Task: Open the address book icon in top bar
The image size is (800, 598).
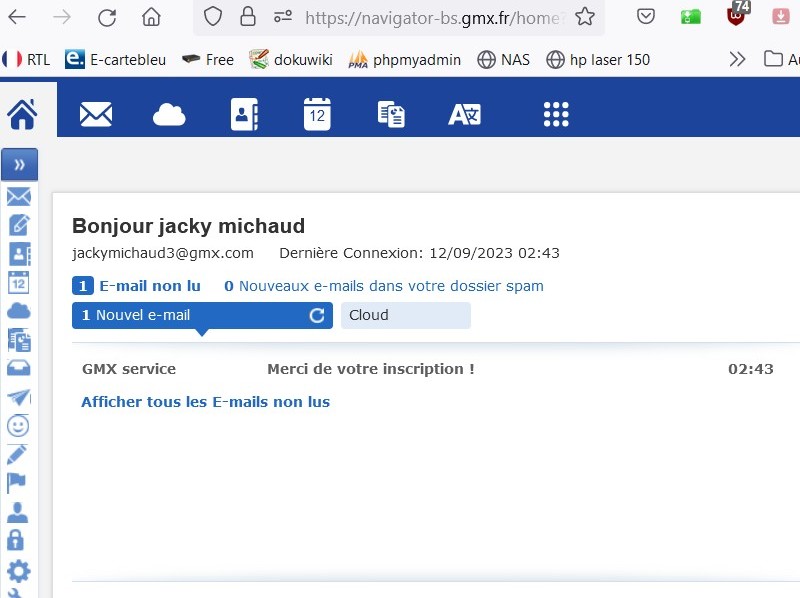Action: tap(244, 114)
